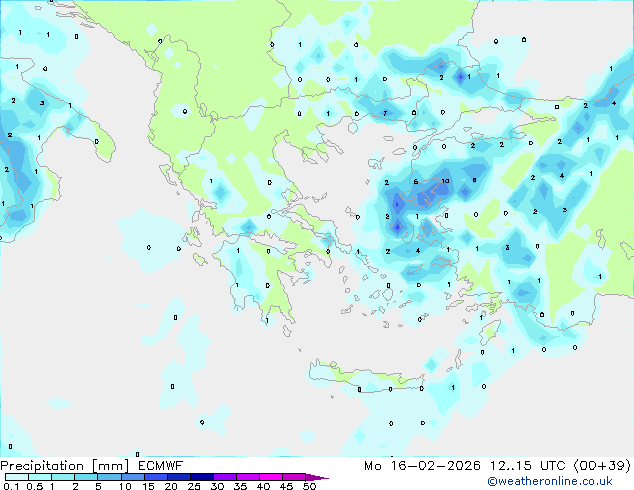Click legend tick label '15'

[x=148, y=486]
